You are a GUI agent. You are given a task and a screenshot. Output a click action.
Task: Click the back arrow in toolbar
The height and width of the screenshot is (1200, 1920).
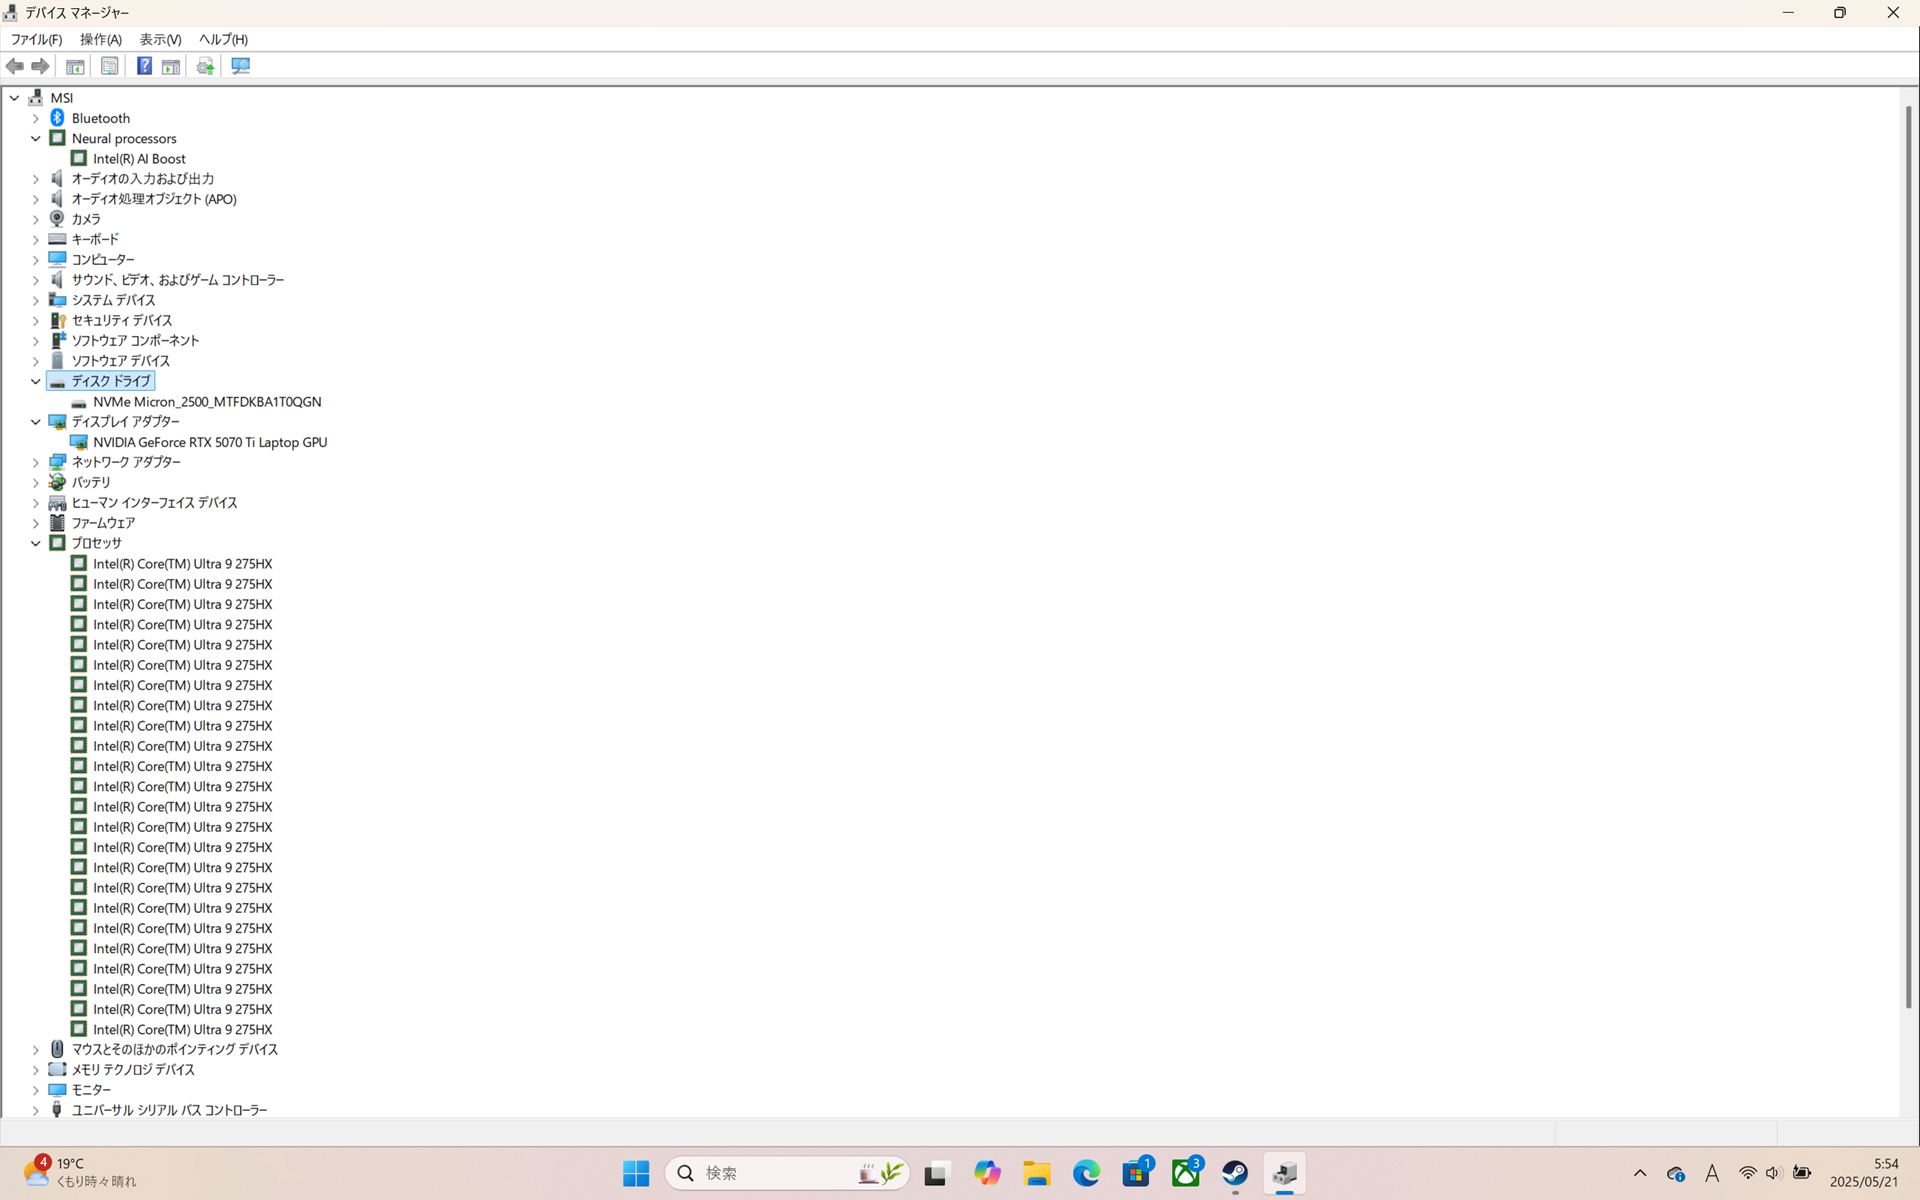pyautogui.click(x=15, y=66)
